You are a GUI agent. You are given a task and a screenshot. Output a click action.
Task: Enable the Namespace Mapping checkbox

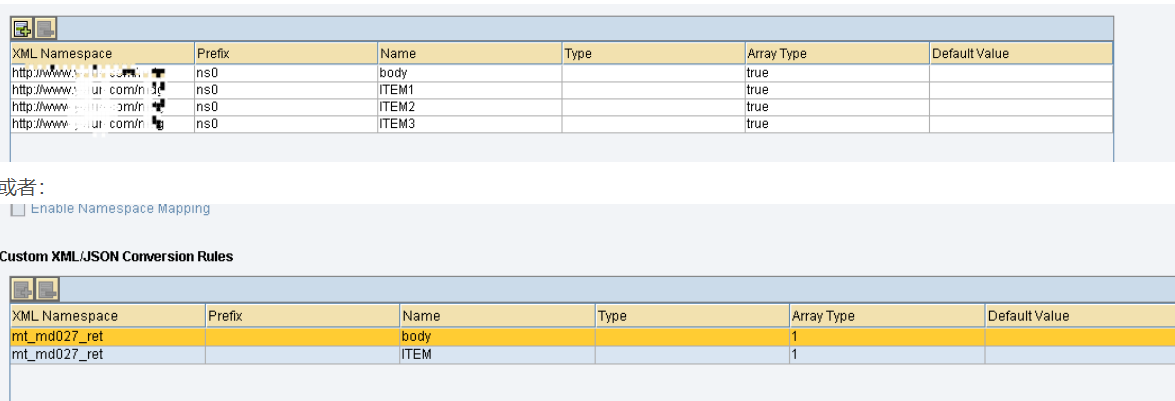coord(17,209)
